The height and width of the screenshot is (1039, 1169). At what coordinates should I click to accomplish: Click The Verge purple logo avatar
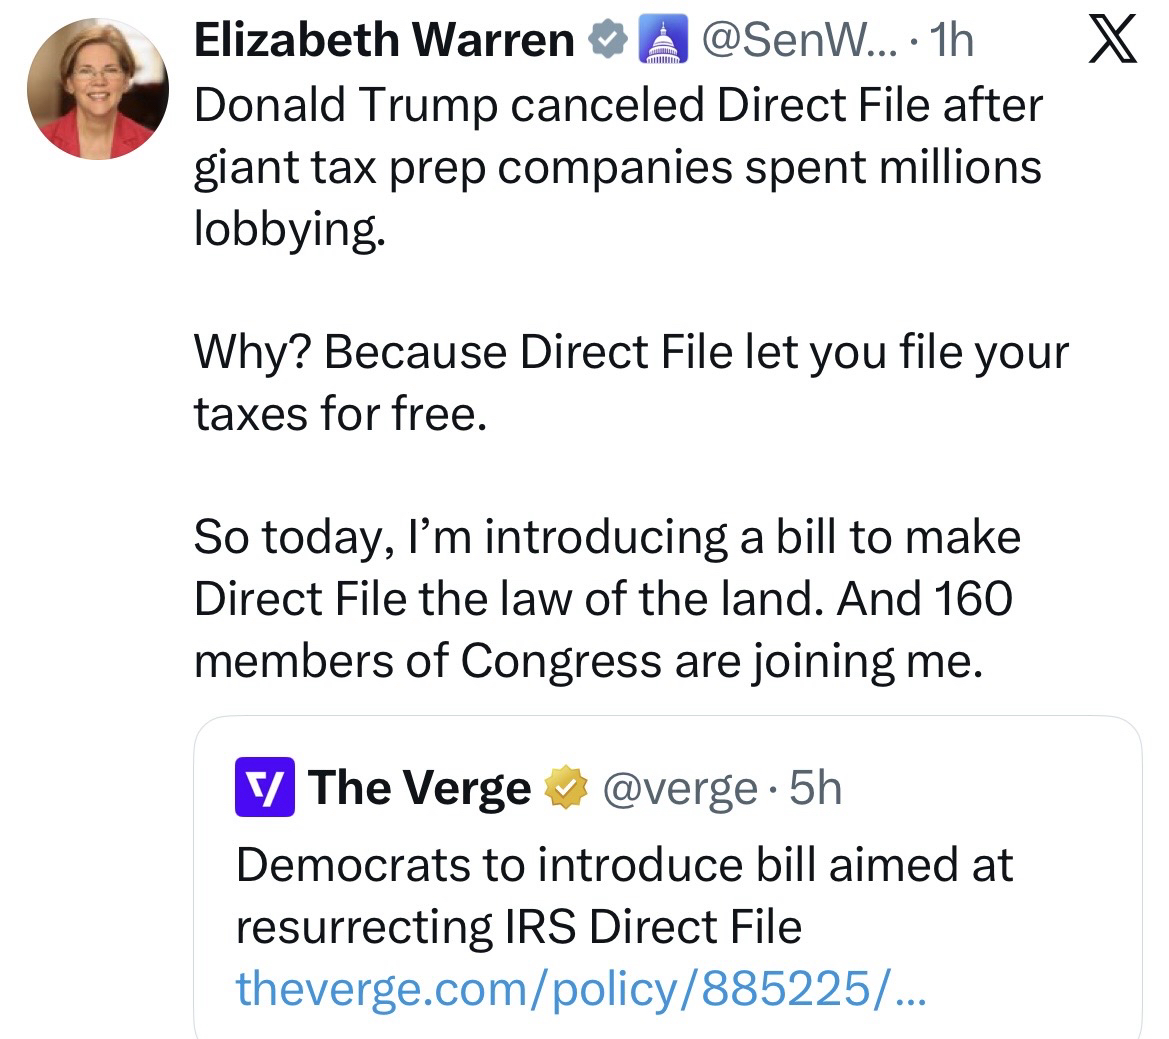coord(264,788)
